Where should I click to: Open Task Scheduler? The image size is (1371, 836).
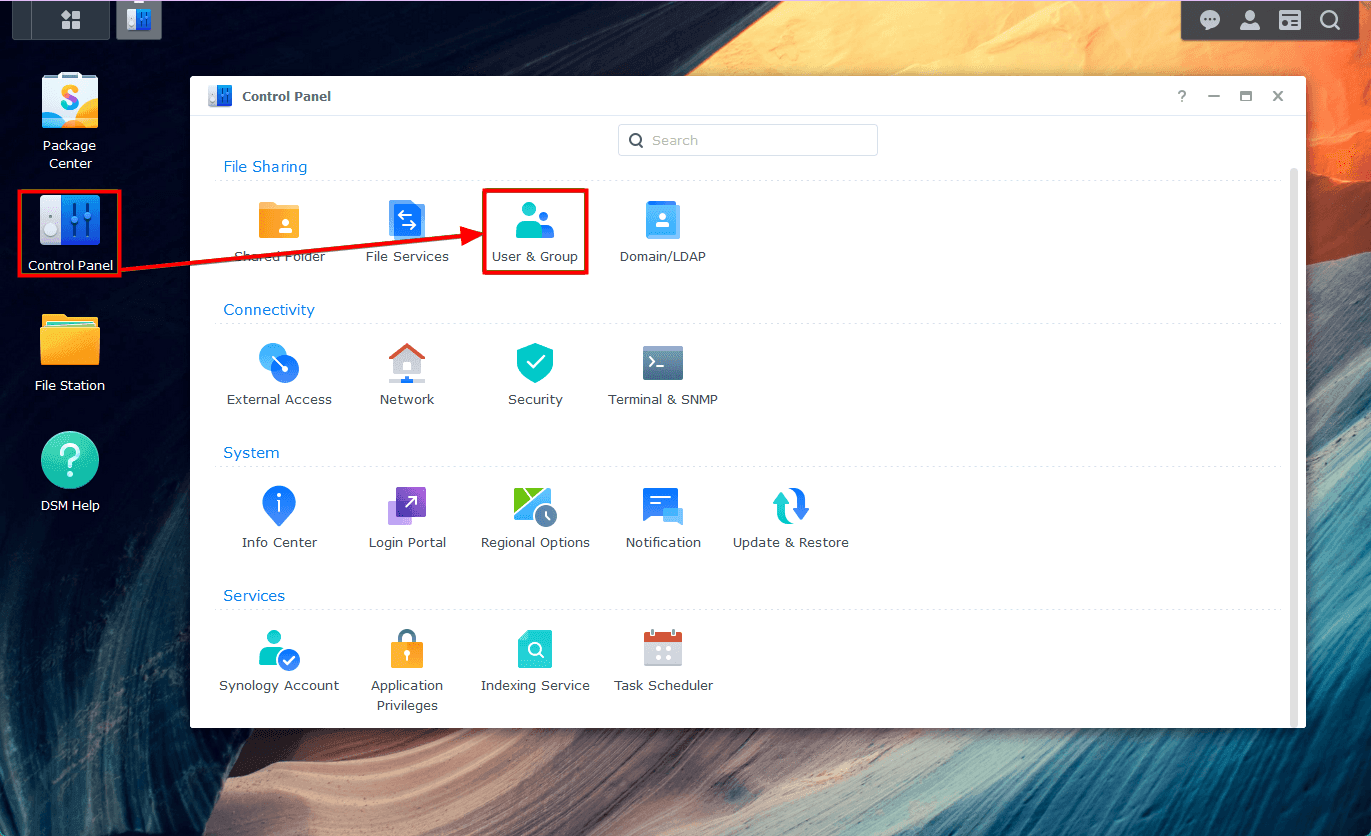662,660
